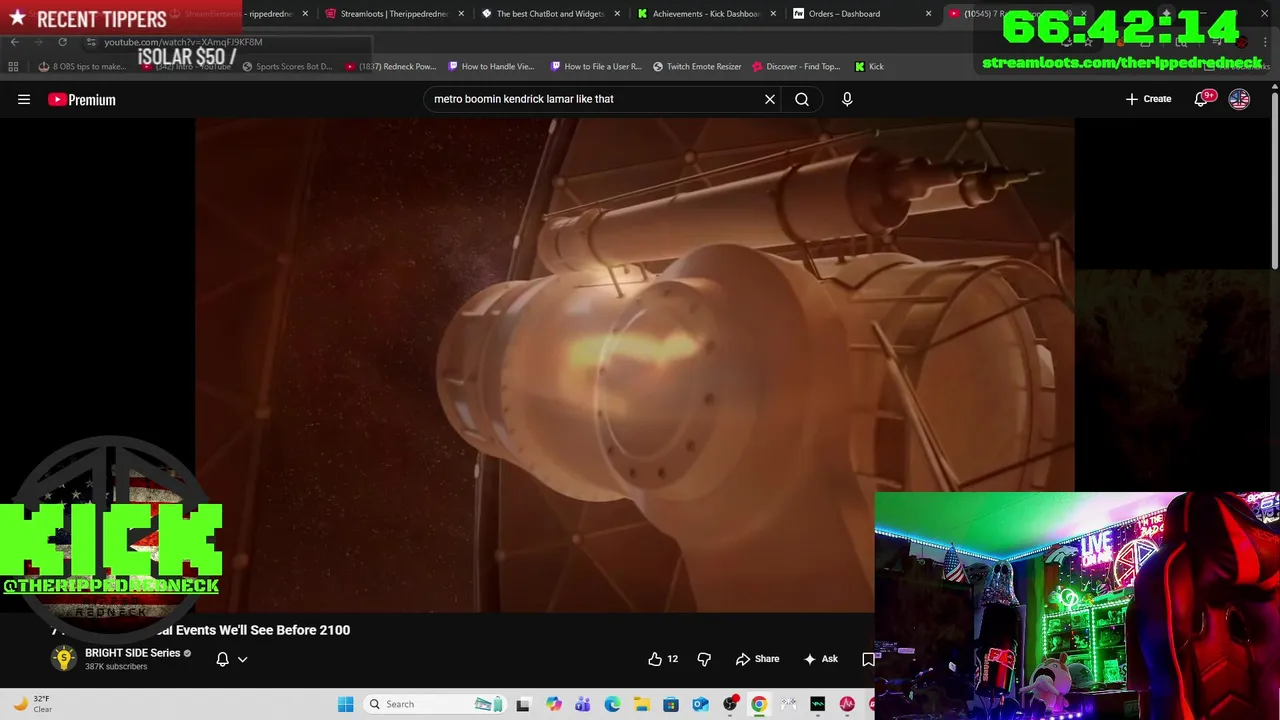The height and width of the screenshot is (720, 1280).
Task: Use the page vertical scrollbar
Action: point(1274,180)
